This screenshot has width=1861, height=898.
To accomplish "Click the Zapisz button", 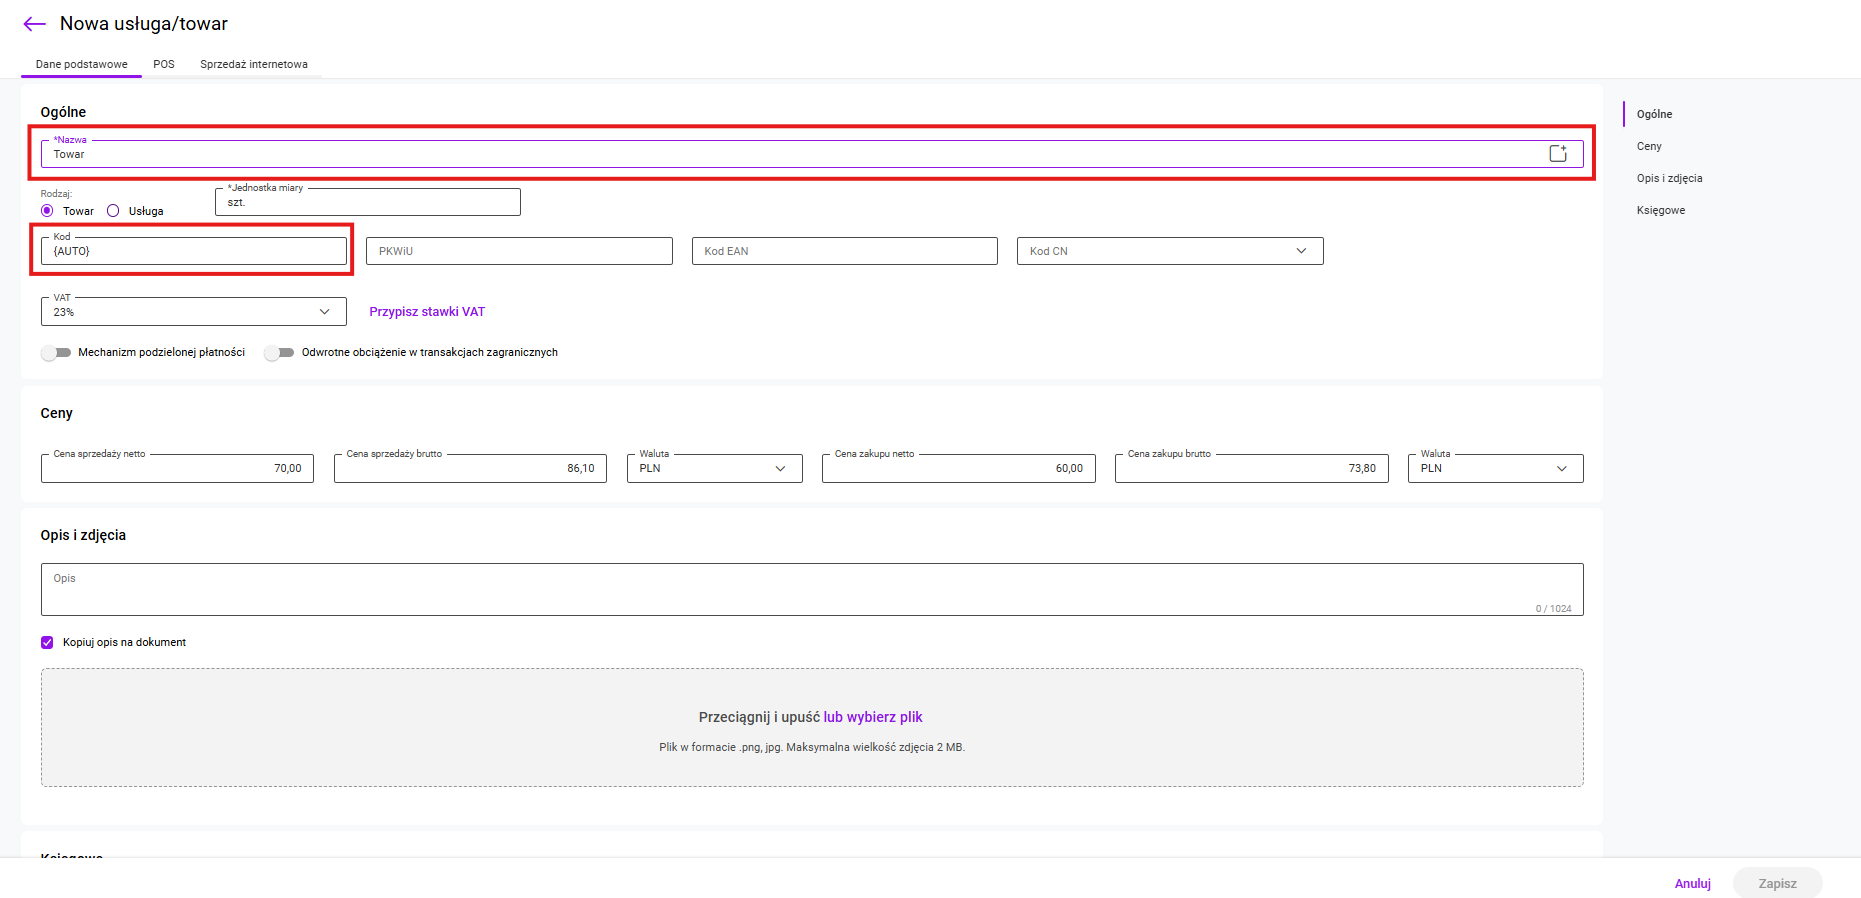I will pos(1777,884).
